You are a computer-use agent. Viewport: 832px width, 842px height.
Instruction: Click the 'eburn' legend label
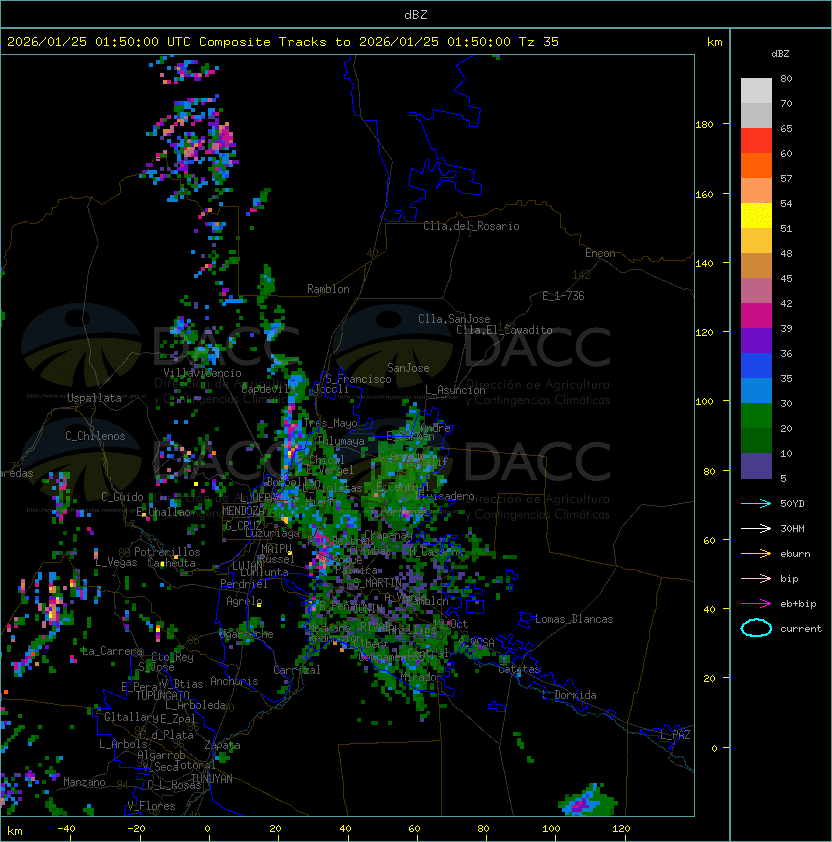point(795,554)
